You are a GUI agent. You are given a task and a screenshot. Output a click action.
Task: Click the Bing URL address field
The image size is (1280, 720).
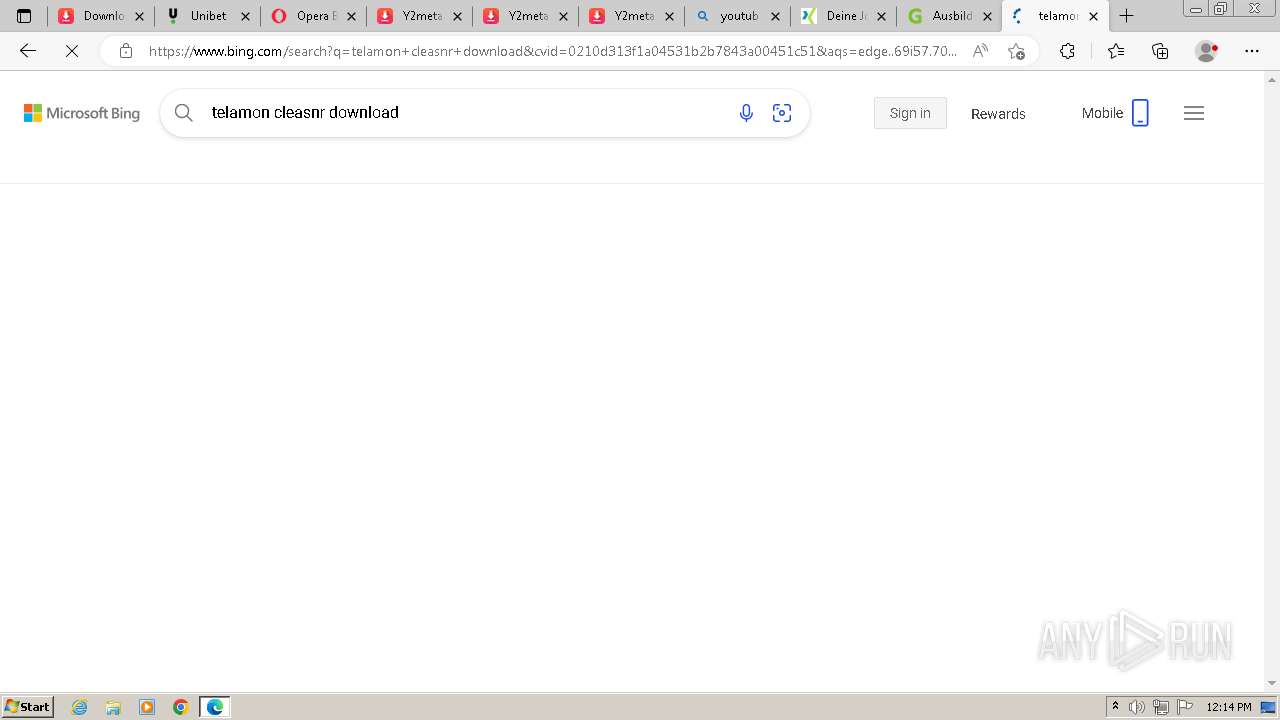tap(552, 51)
